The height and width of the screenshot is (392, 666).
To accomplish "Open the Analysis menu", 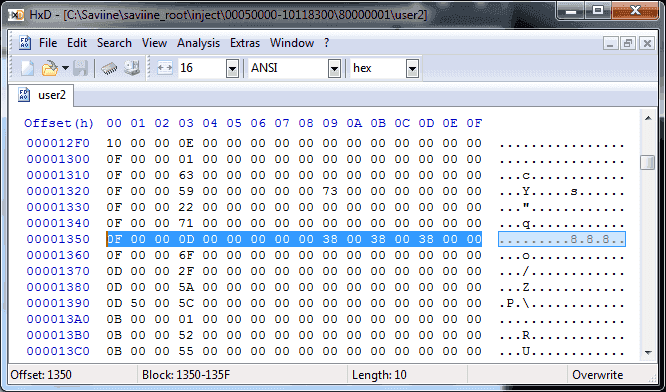I will [198, 43].
